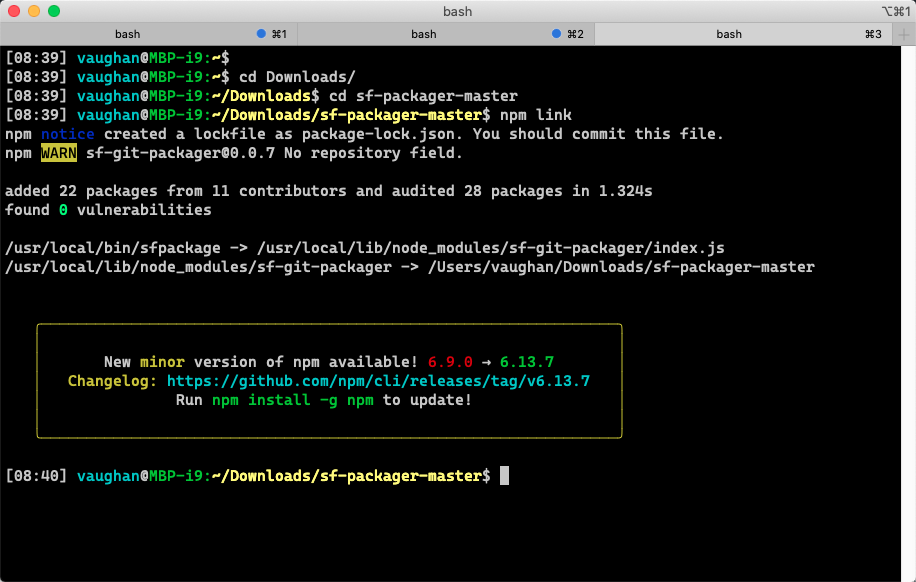This screenshot has height=582, width=916.
Task: Click the 'bash' window title
Action: [457, 11]
